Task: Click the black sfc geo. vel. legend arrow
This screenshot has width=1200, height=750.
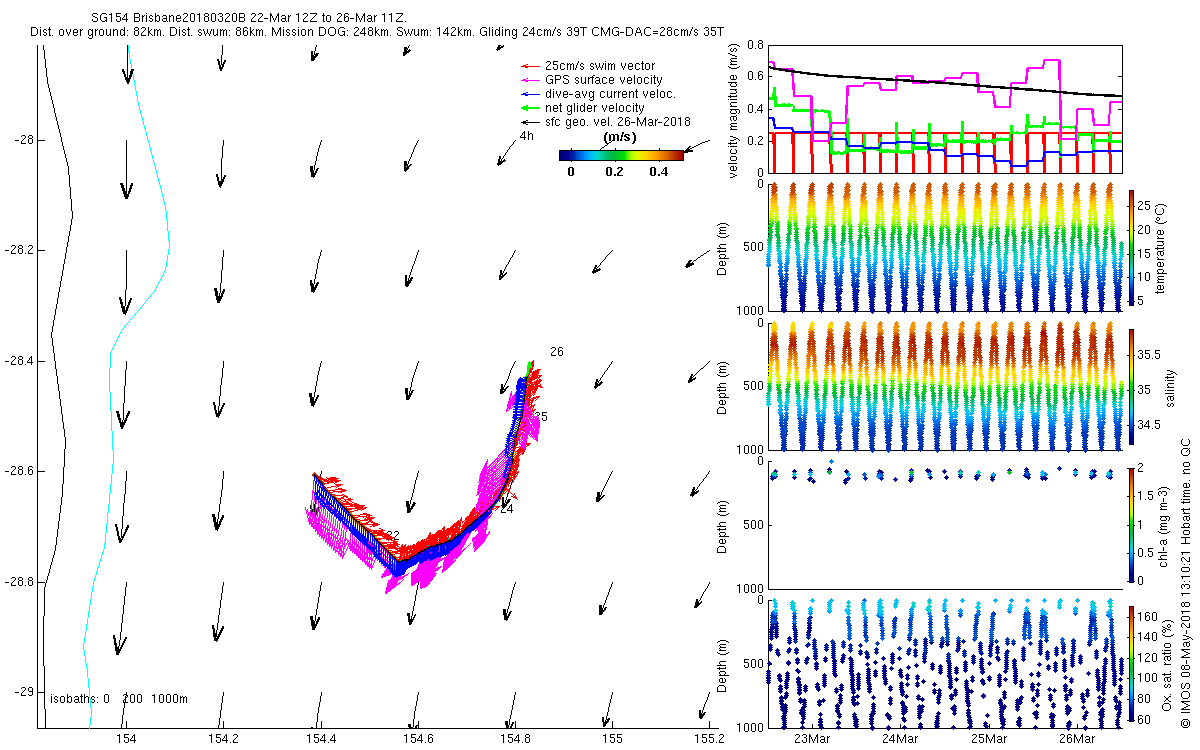Action: pos(531,122)
